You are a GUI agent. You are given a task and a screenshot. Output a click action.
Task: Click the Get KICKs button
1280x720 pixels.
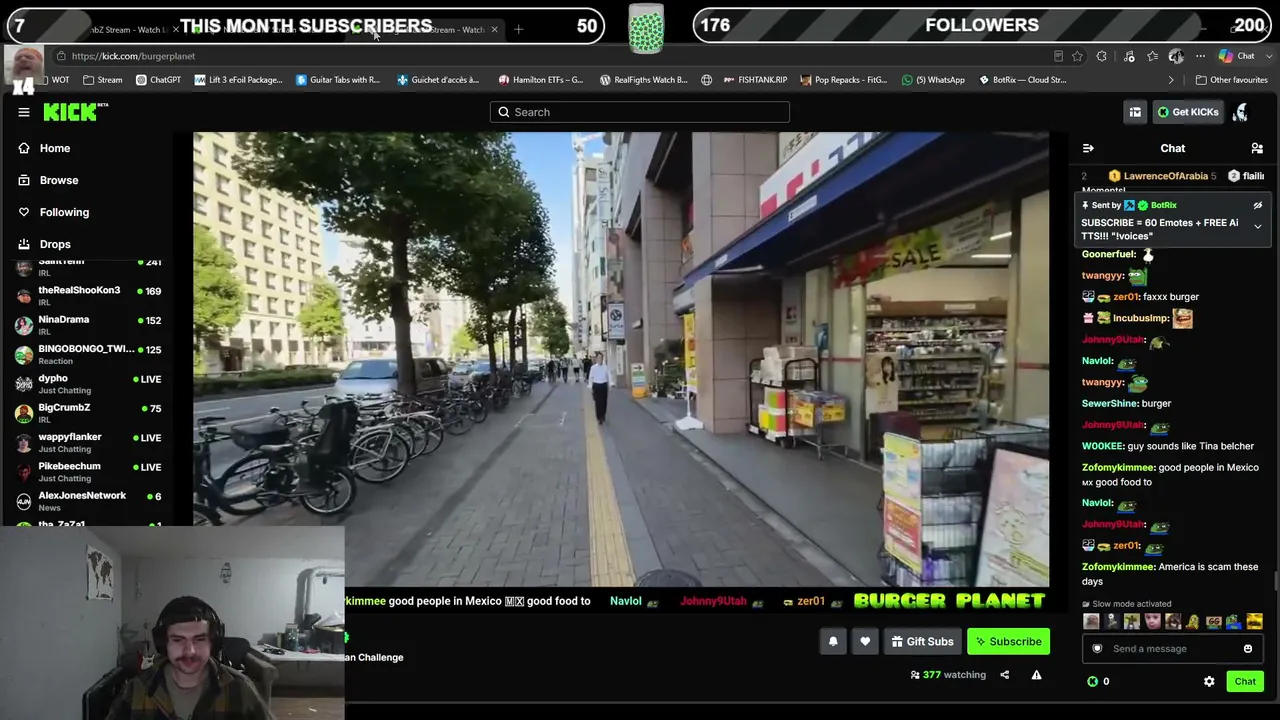pyautogui.click(x=1188, y=112)
